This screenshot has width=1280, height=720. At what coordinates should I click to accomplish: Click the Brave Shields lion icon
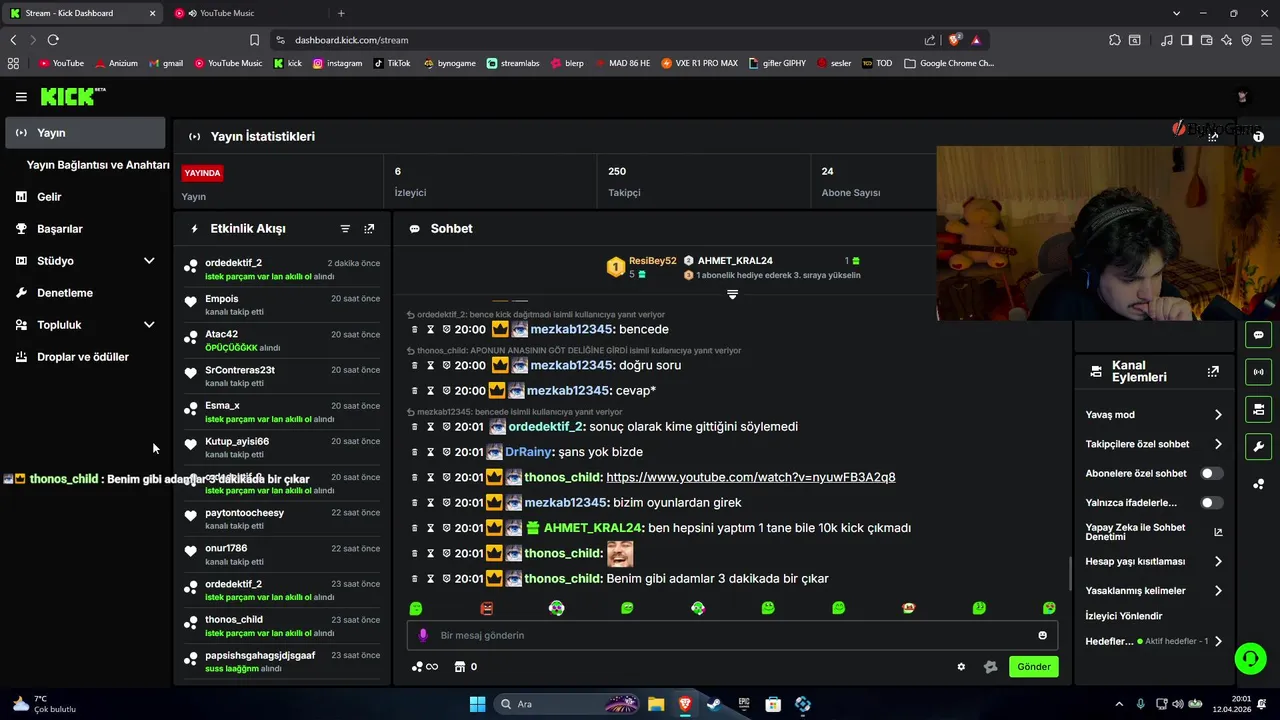[x=955, y=40]
